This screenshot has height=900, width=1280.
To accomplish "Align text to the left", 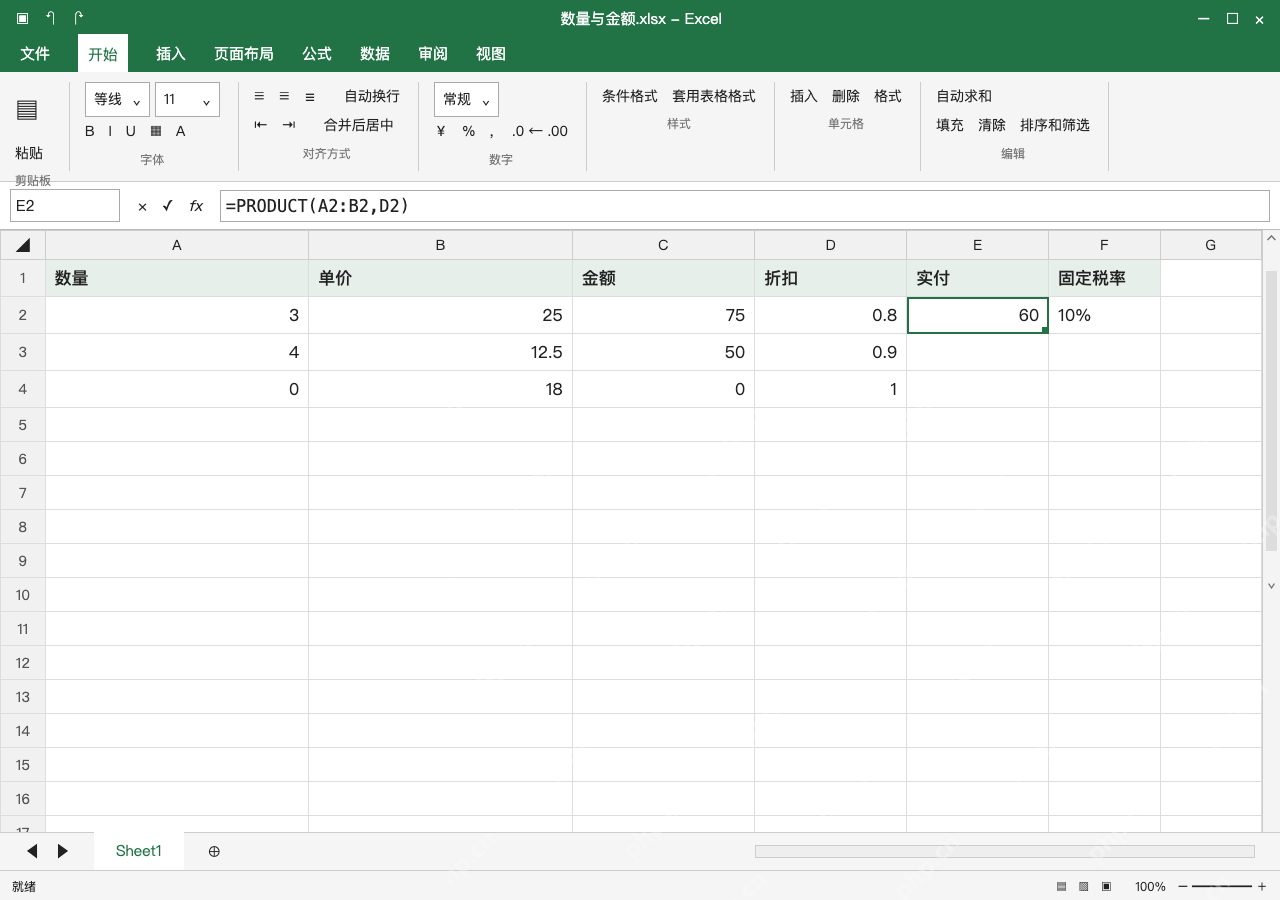I will coord(259,96).
